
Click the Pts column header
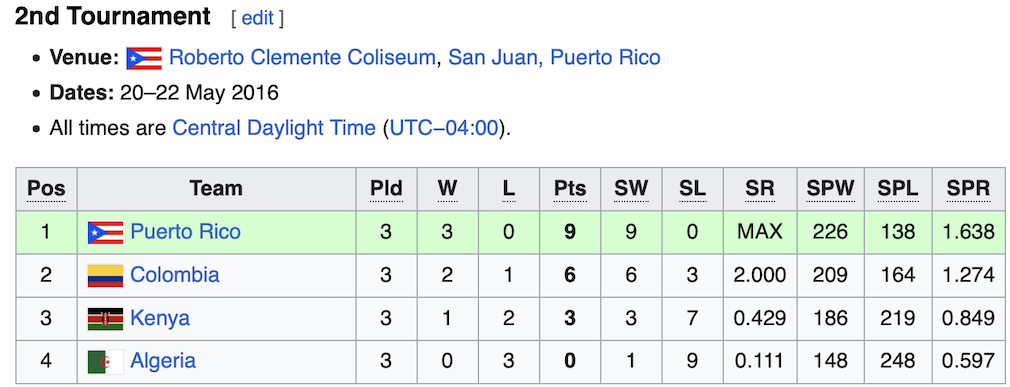[570, 189]
